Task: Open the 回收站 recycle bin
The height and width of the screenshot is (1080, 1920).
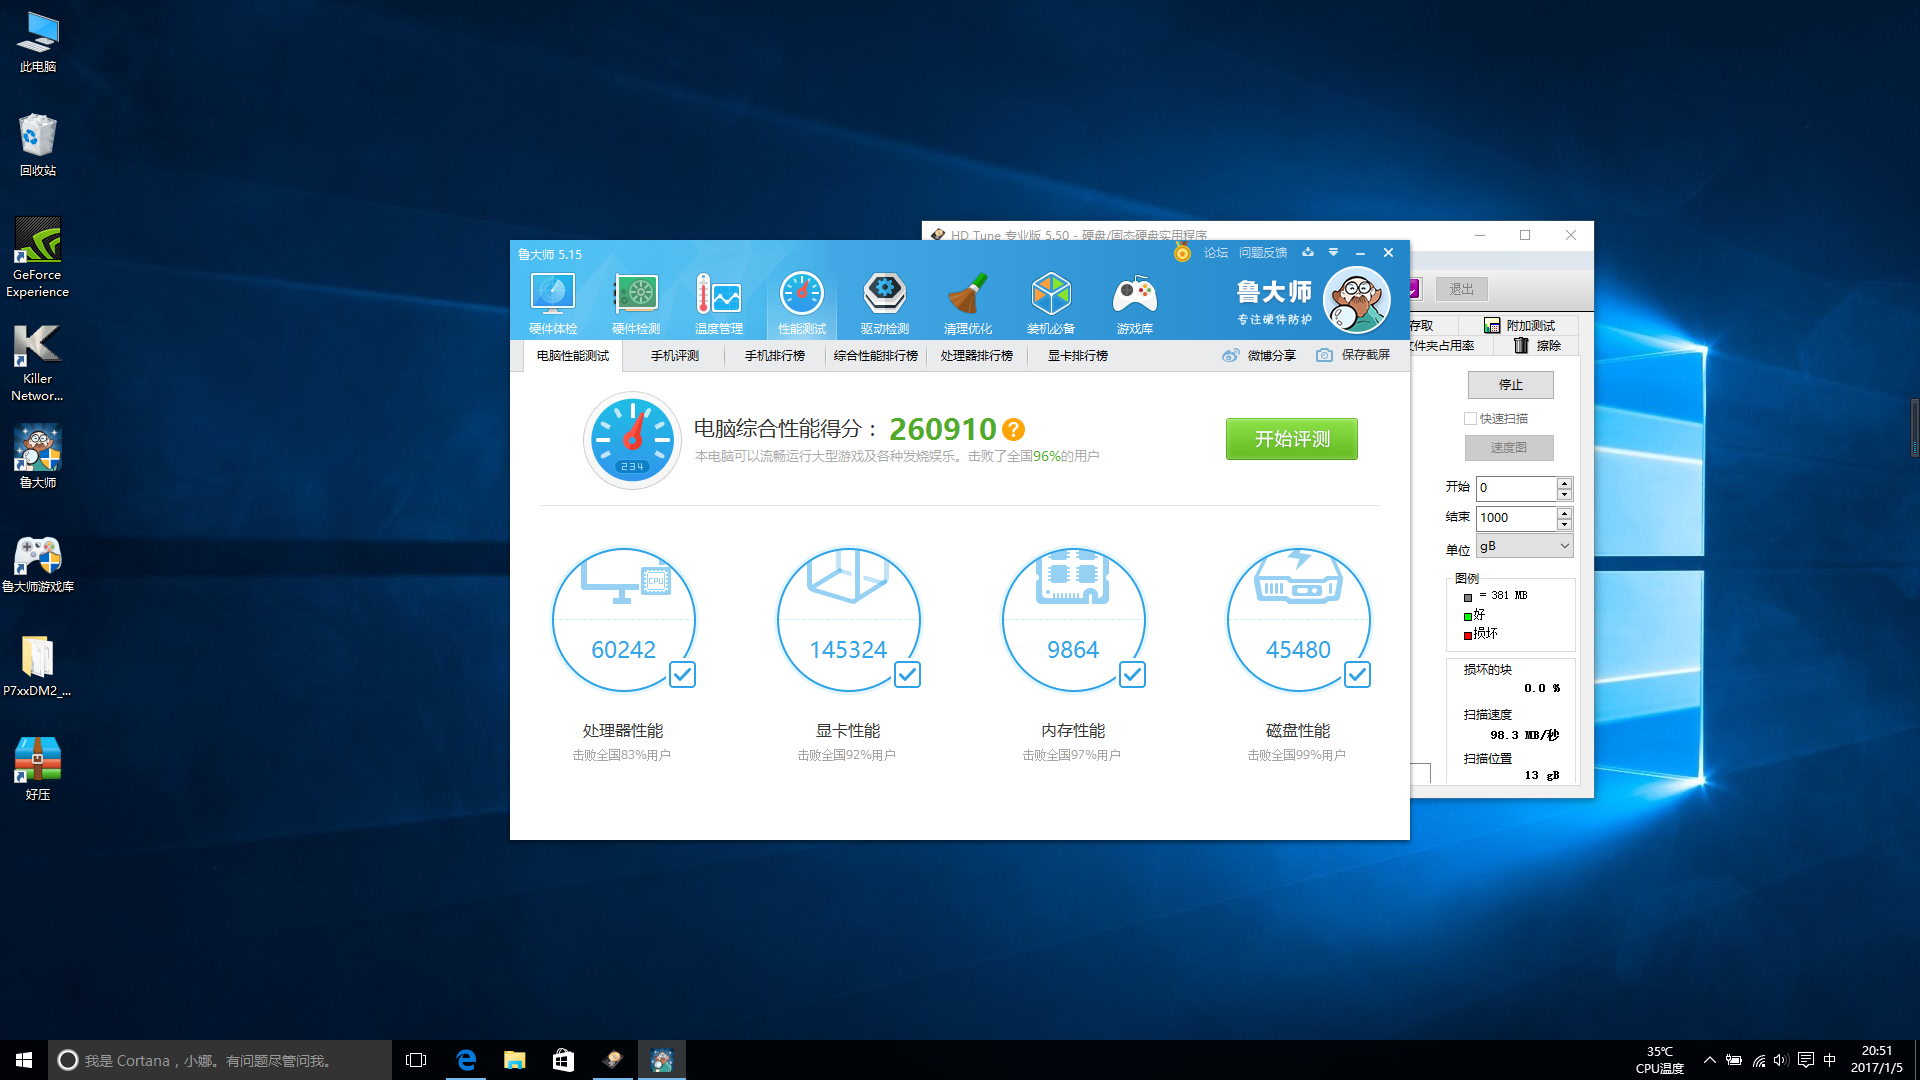Action: pos(37,145)
